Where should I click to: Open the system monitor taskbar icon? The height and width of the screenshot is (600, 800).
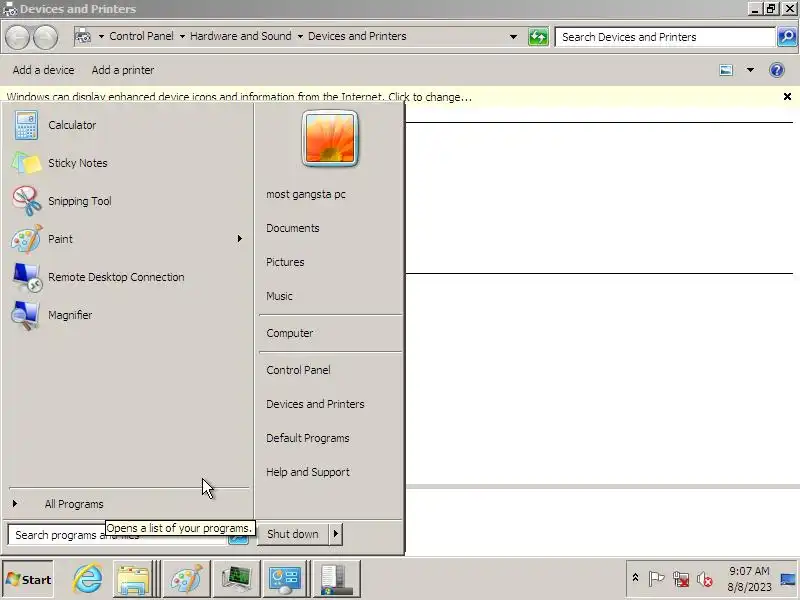coord(237,579)
